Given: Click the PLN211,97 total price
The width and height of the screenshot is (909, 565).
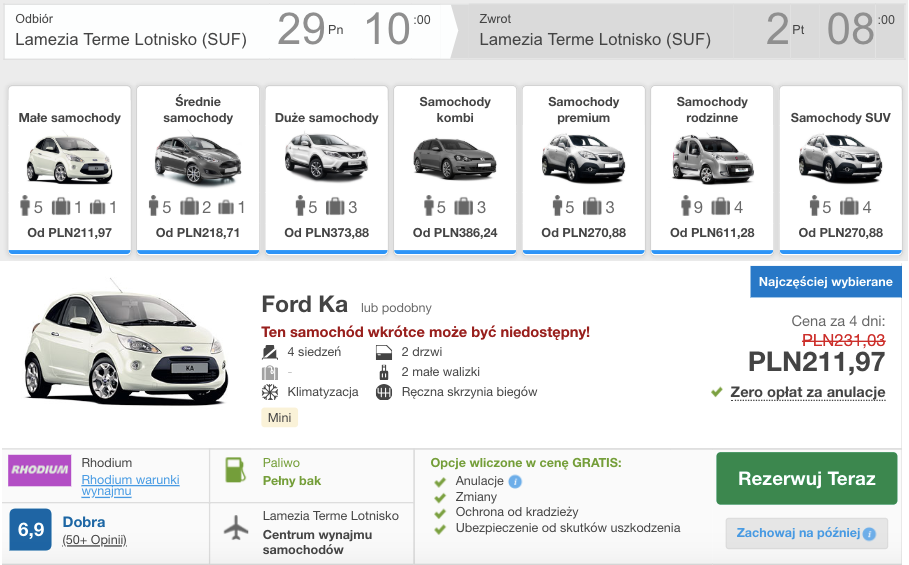Looking at the screenshot, I should point(816,362).
